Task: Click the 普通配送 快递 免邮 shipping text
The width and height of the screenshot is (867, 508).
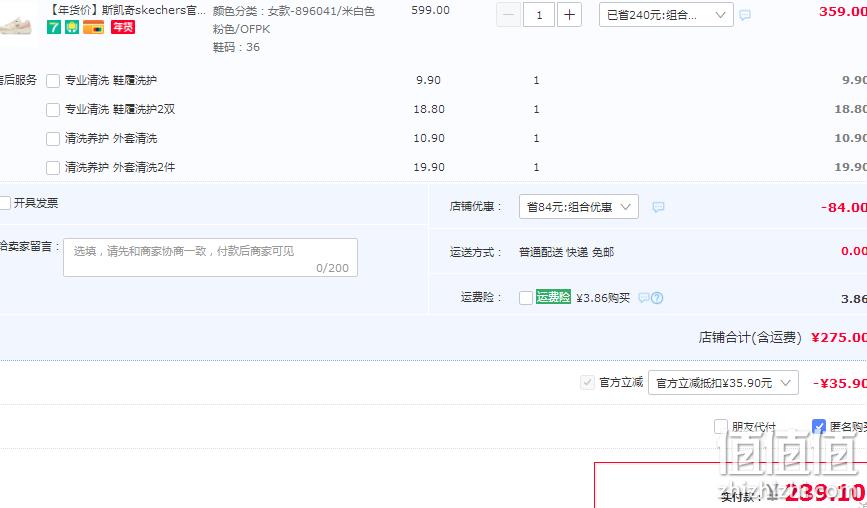Action: [566, 252]
